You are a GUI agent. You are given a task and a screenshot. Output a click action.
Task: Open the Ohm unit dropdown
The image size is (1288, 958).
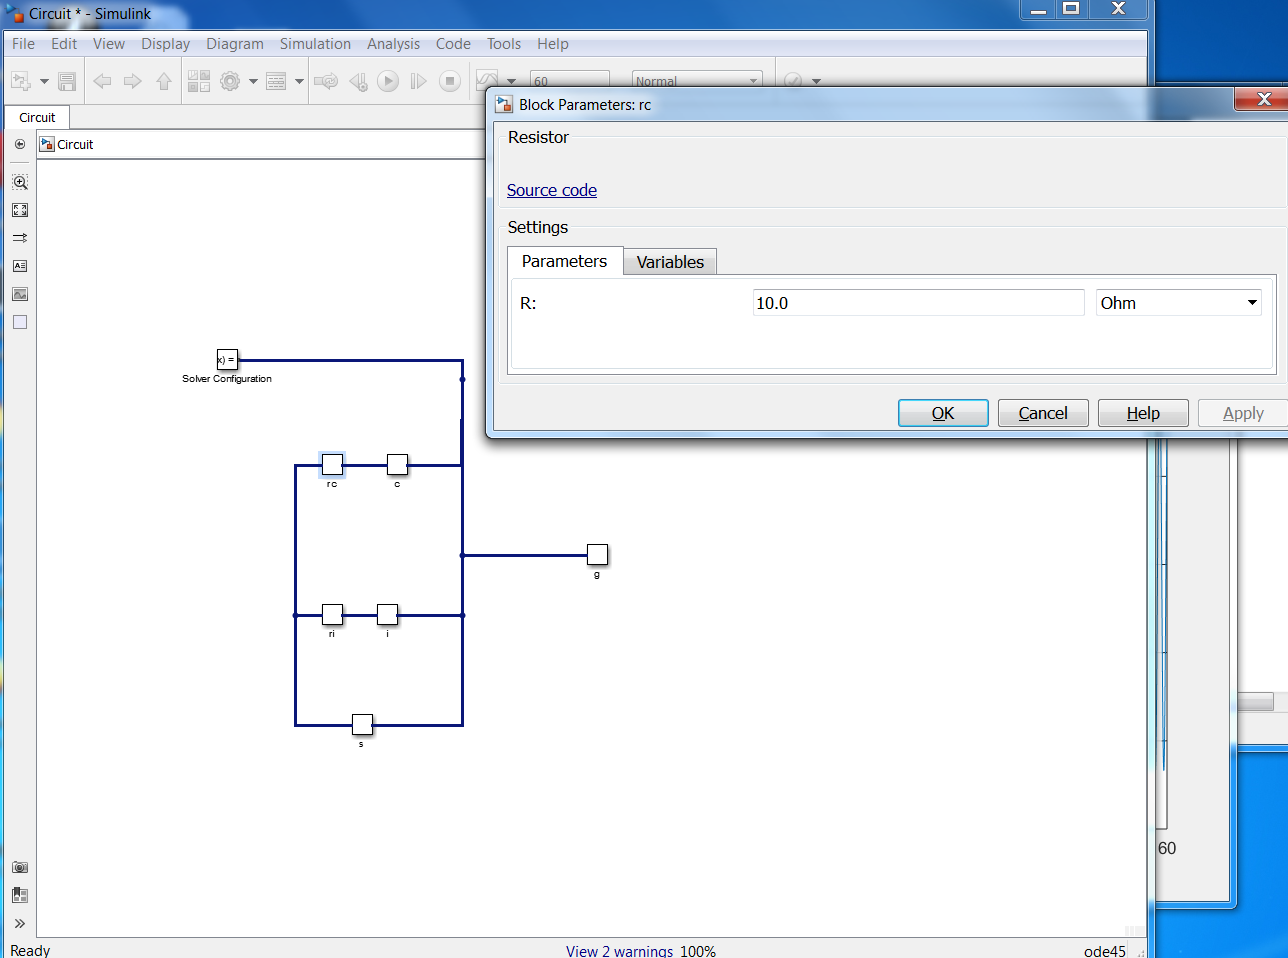pyautogui.click(x=1178, y=303)
